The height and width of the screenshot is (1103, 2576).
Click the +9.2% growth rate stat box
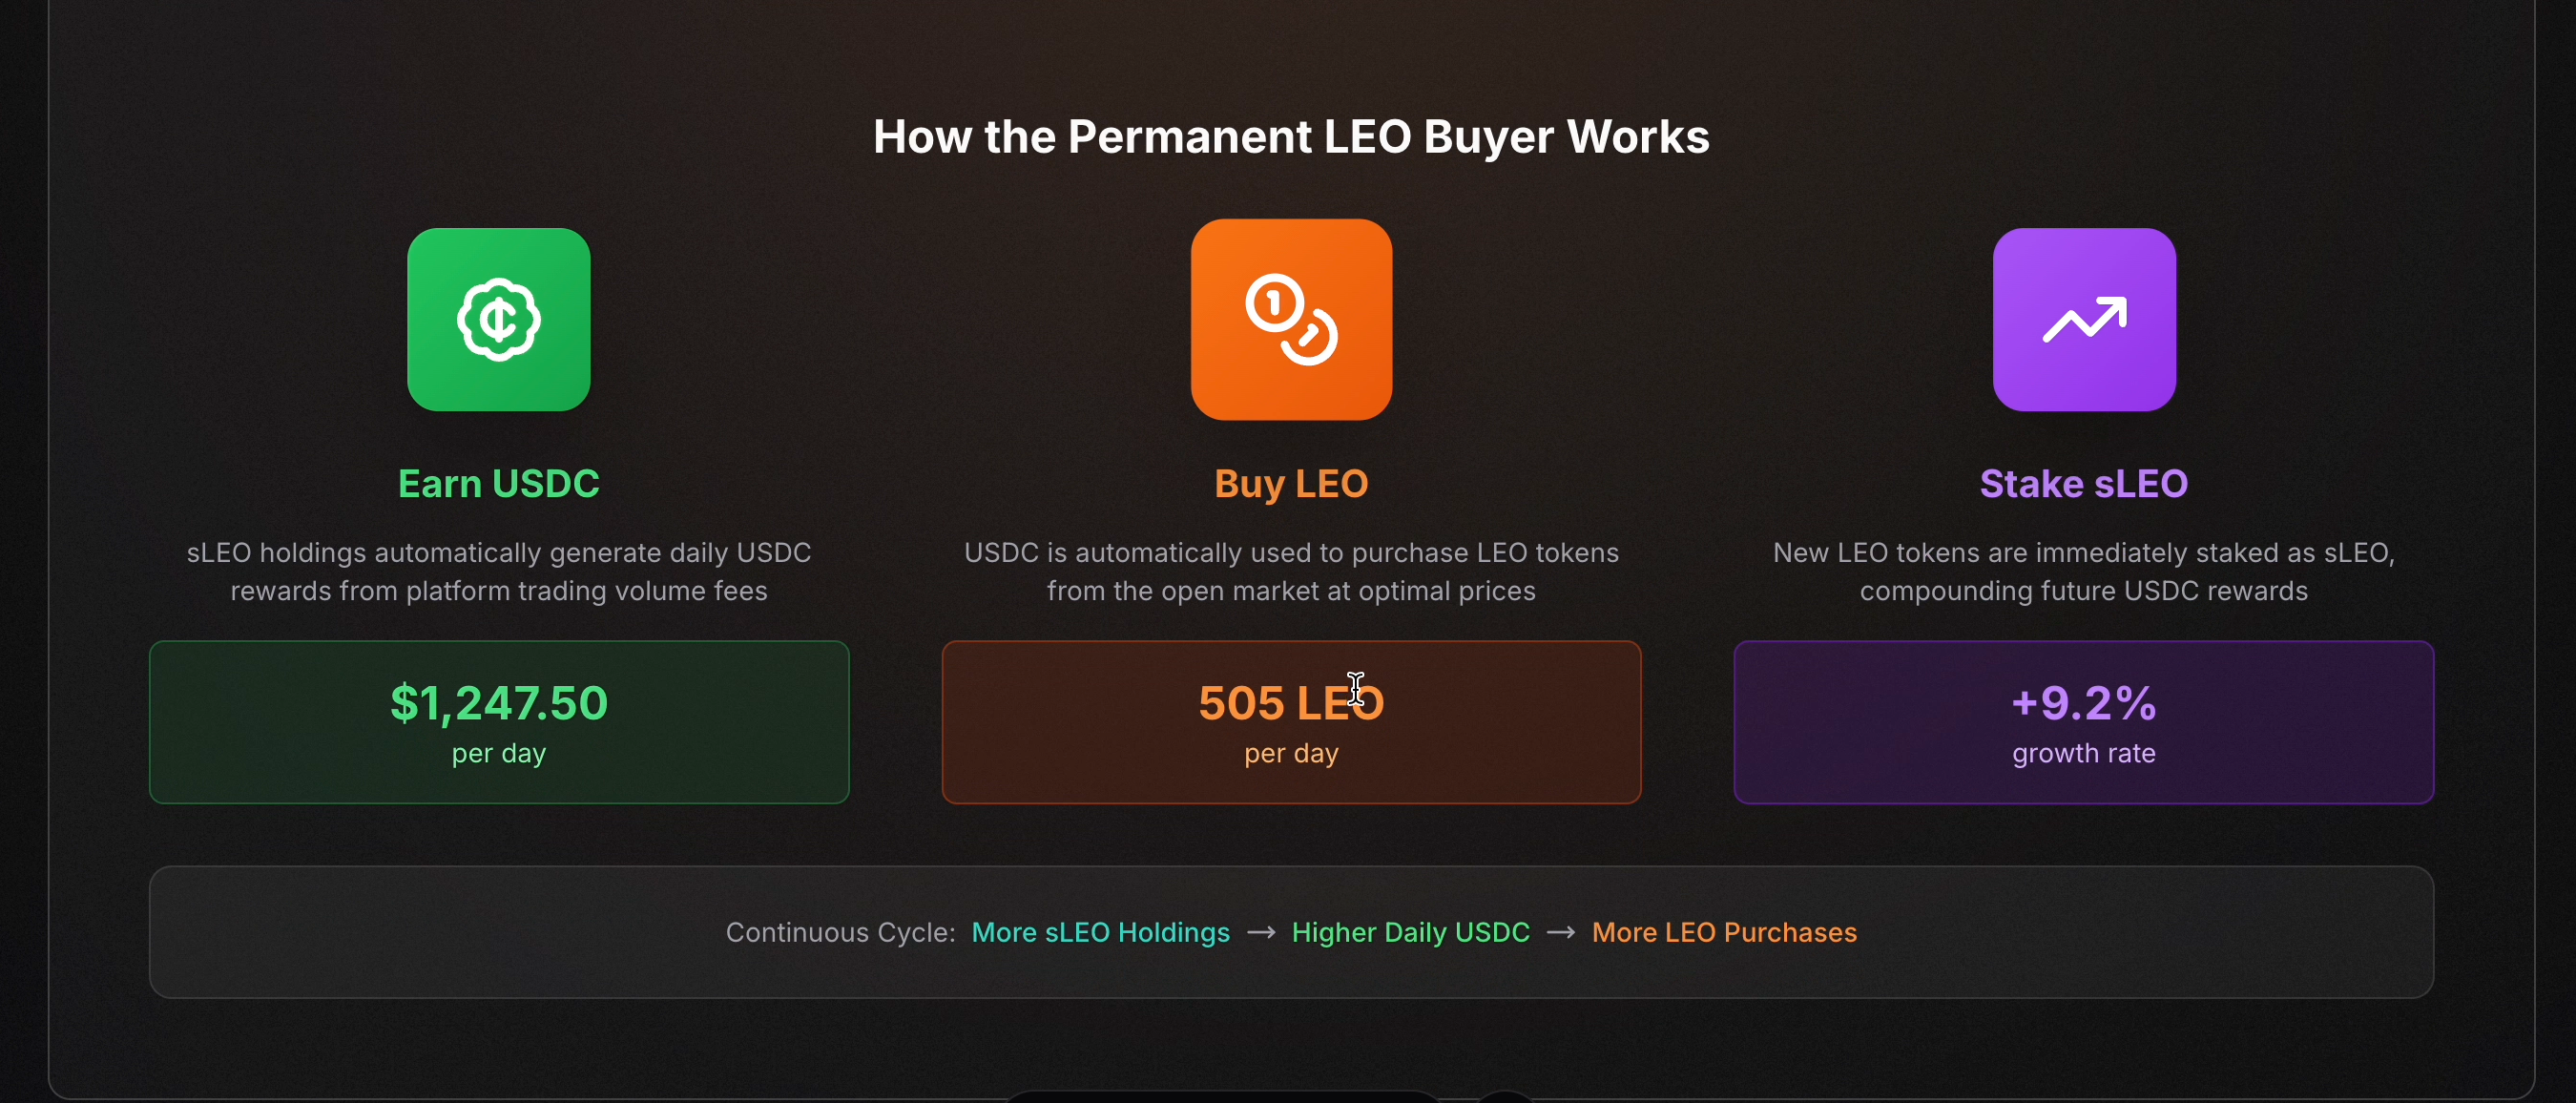tap(2083, 722)
